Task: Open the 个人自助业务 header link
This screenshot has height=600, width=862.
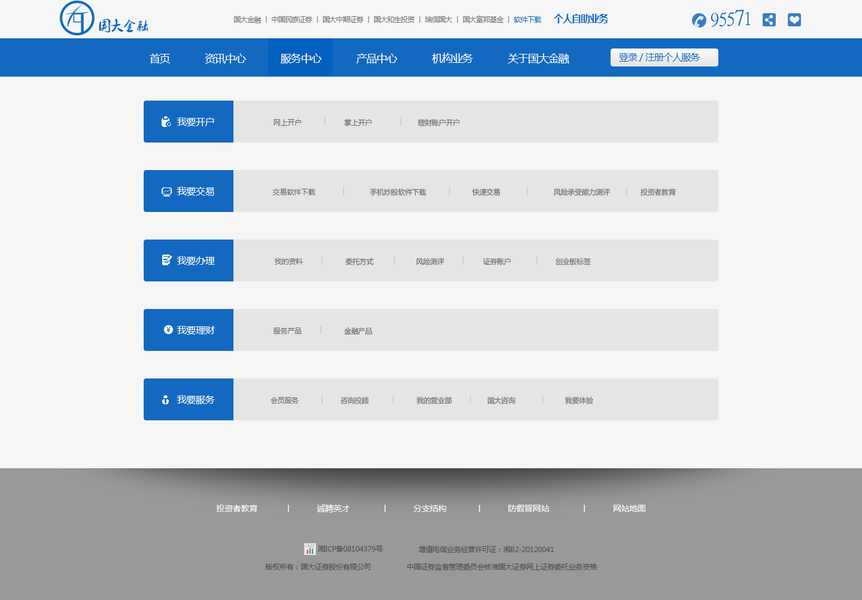Action: pos(581,19)
